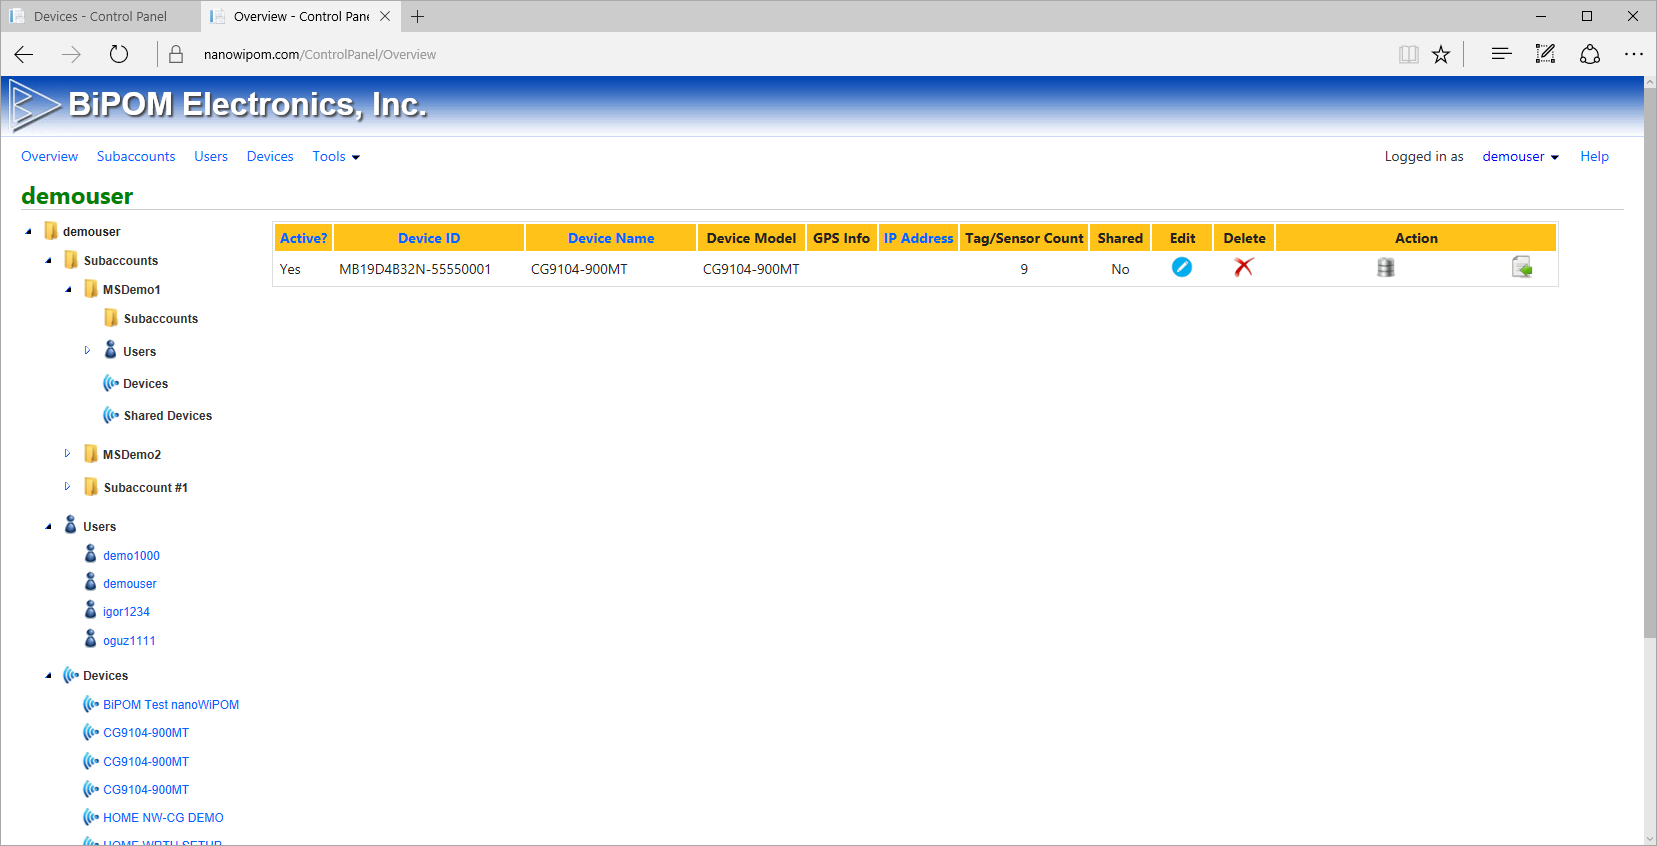Collapse the demouser root tree node

tap(28, 231)
